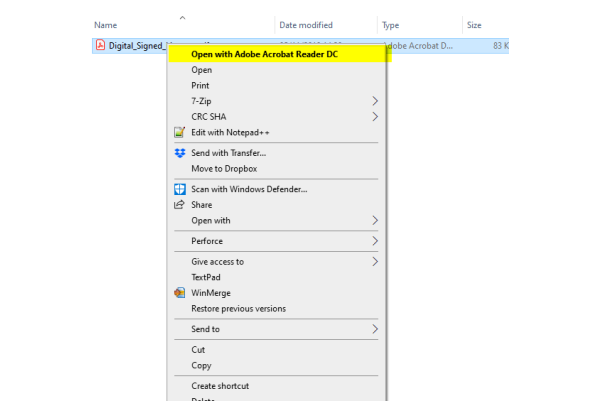The width and height of the screenshot is (605, 410).
Task: Choose Restore previous versions
Action: 277,309
